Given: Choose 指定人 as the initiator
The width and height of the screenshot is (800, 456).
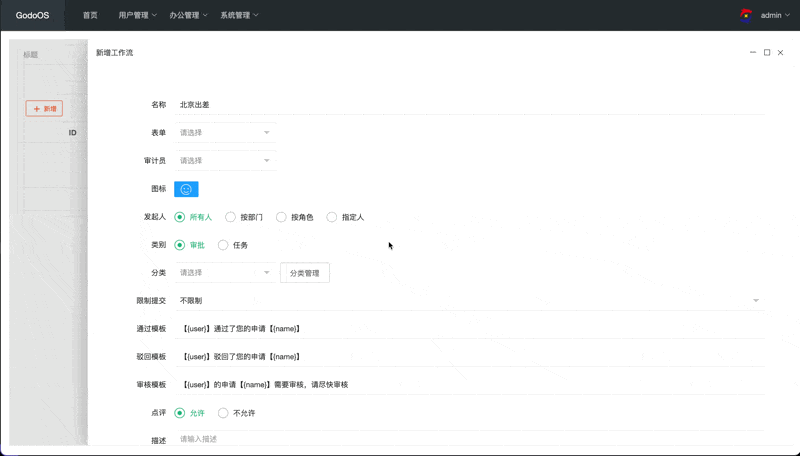Looking at the screenshot, I should (x=333, y=217).
